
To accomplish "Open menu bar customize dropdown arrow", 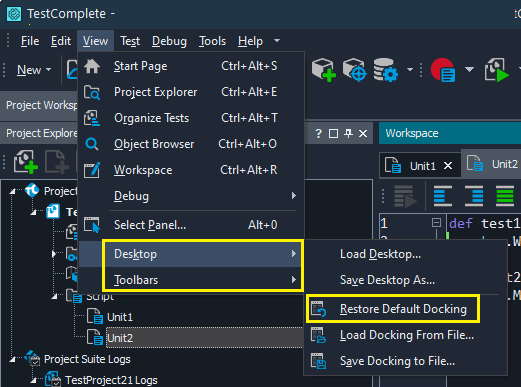I will [x=277, y=41].
